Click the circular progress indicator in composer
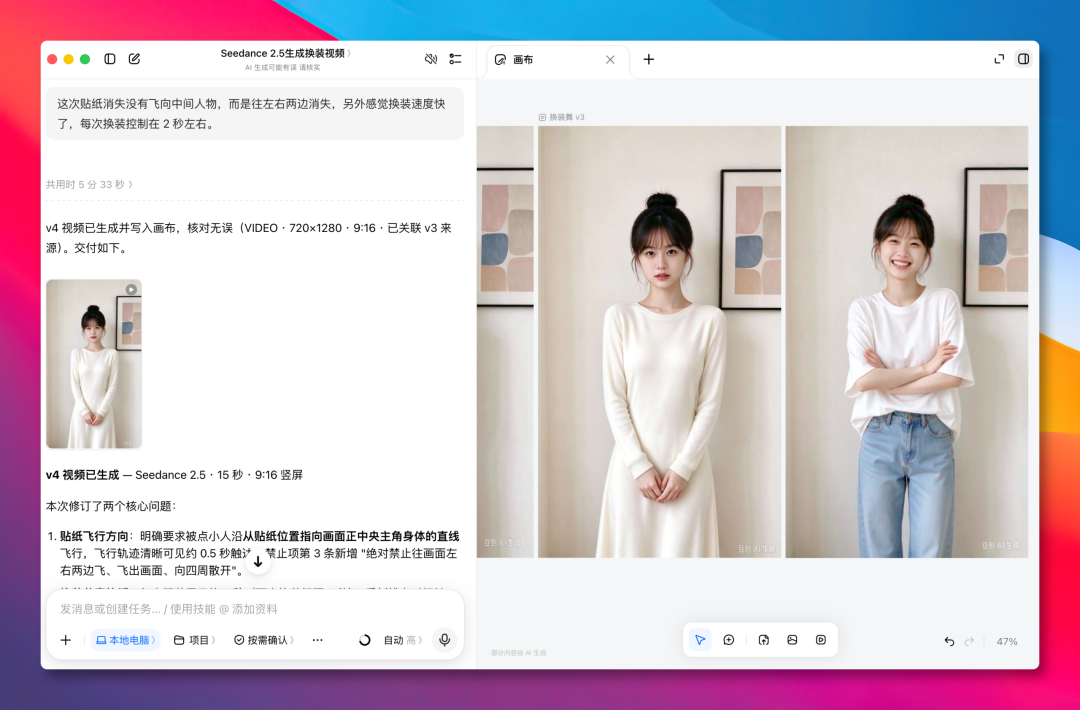 (x=364, y=640)
